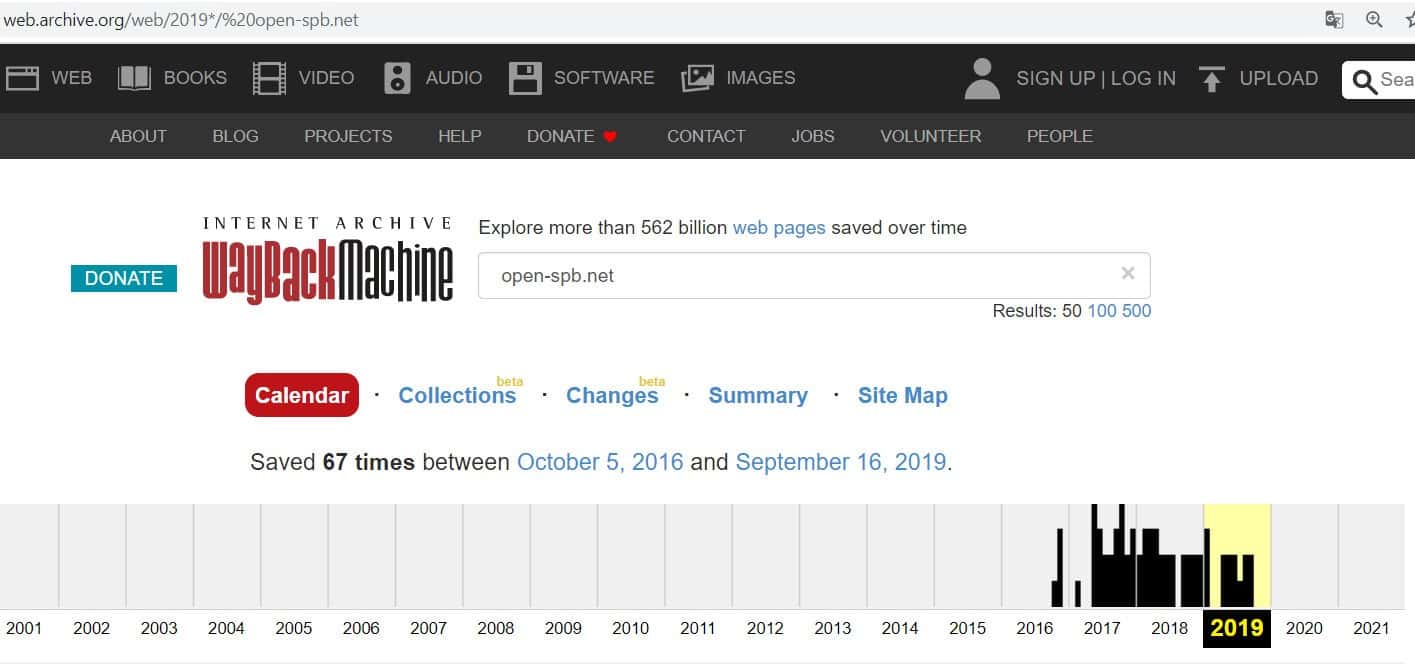Click the Internet Archive search box
Viewport: 1415px width, 664px height.
pyautogui.click(x=1379, y=80)
